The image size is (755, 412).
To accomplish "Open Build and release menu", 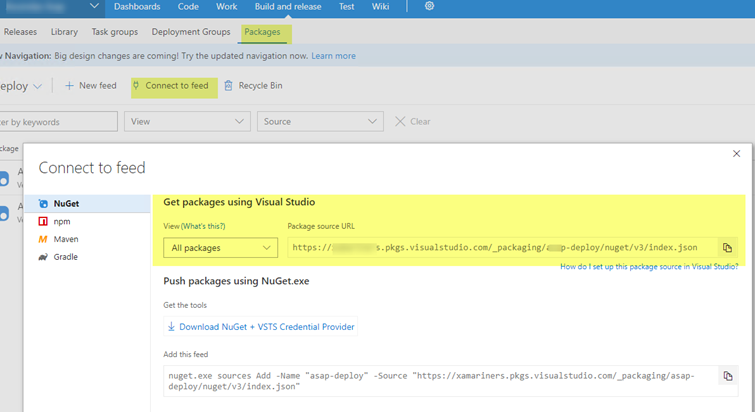I will pos(288,7).
